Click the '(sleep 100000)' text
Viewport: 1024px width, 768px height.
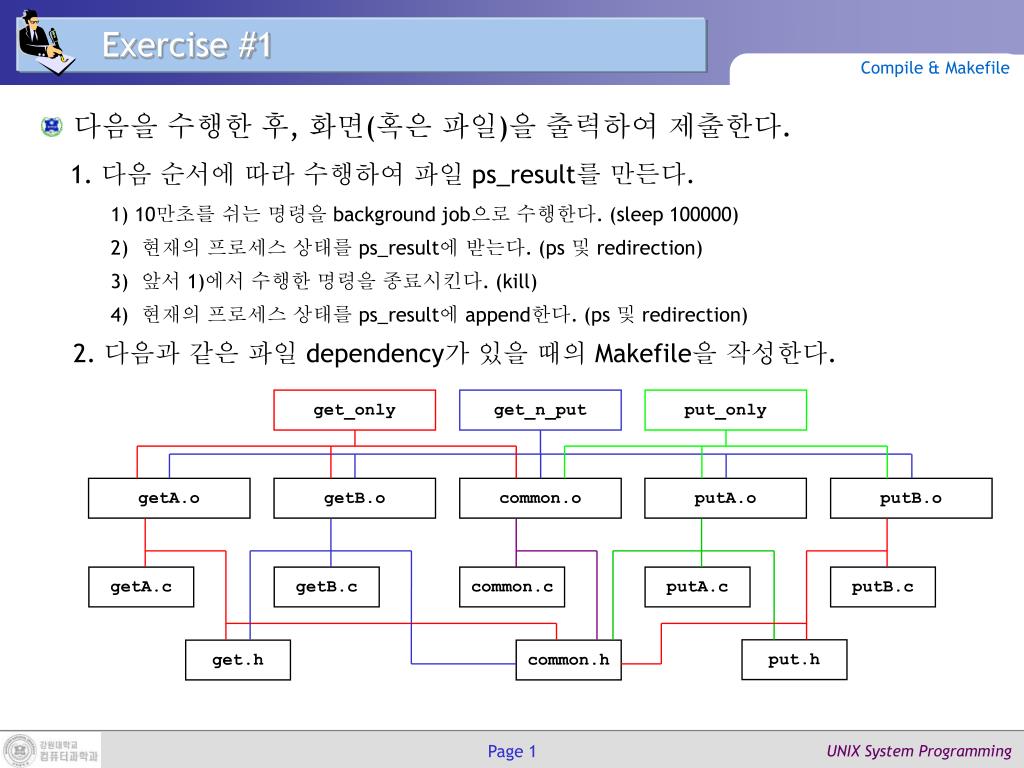[674, 214]
